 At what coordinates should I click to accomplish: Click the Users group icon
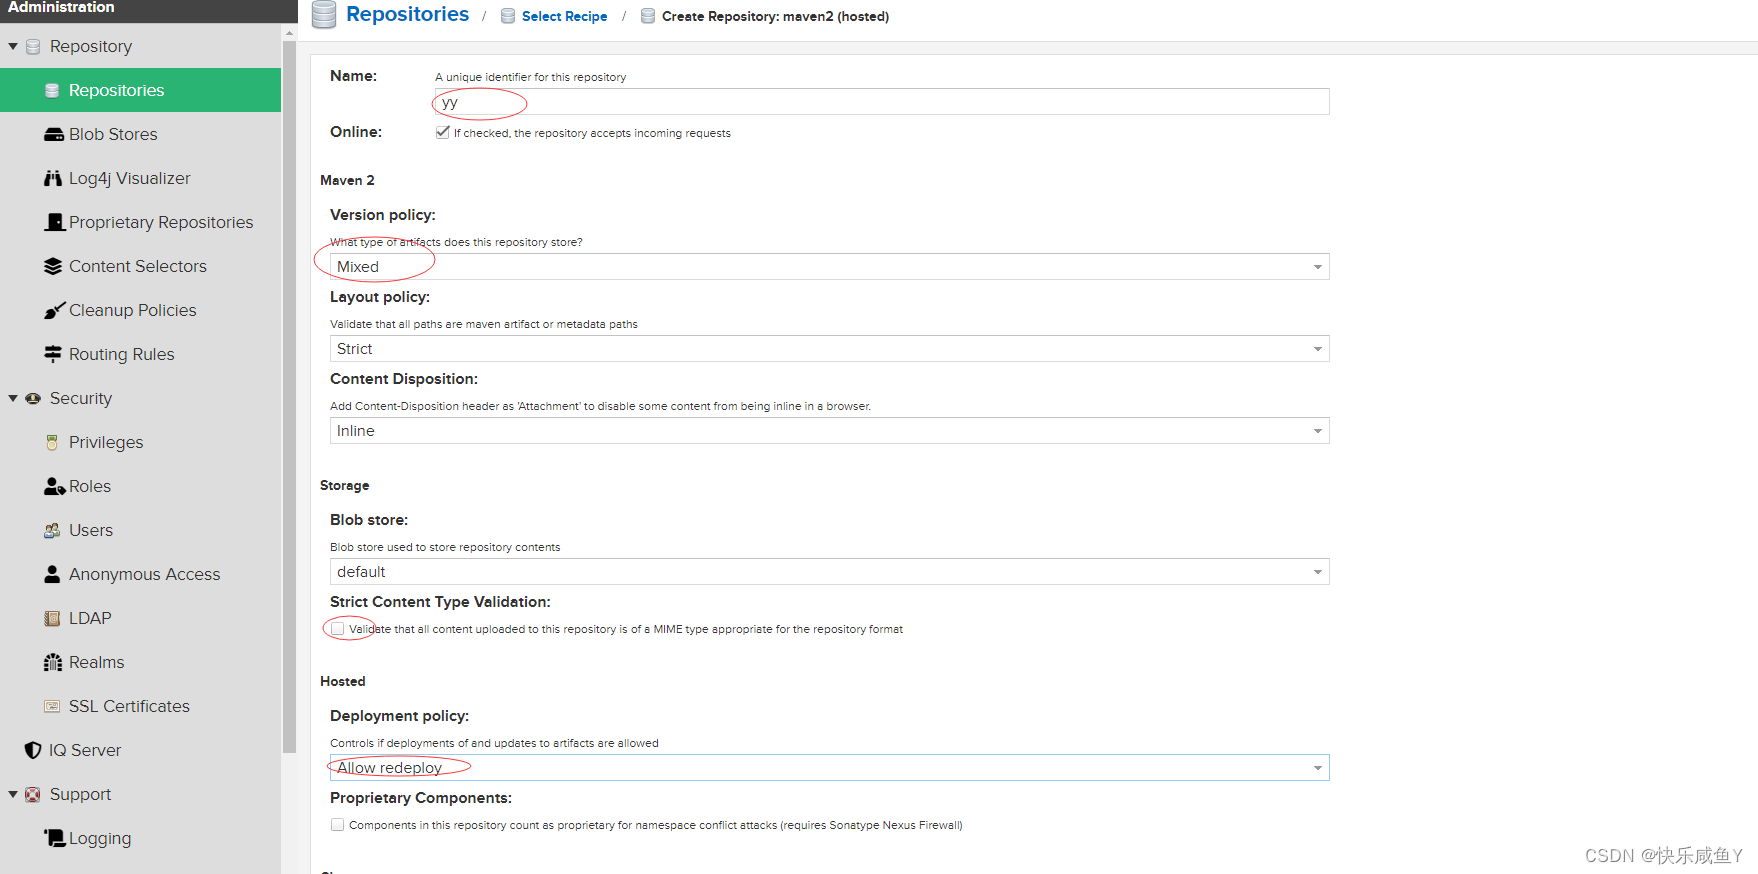point(52,530)
